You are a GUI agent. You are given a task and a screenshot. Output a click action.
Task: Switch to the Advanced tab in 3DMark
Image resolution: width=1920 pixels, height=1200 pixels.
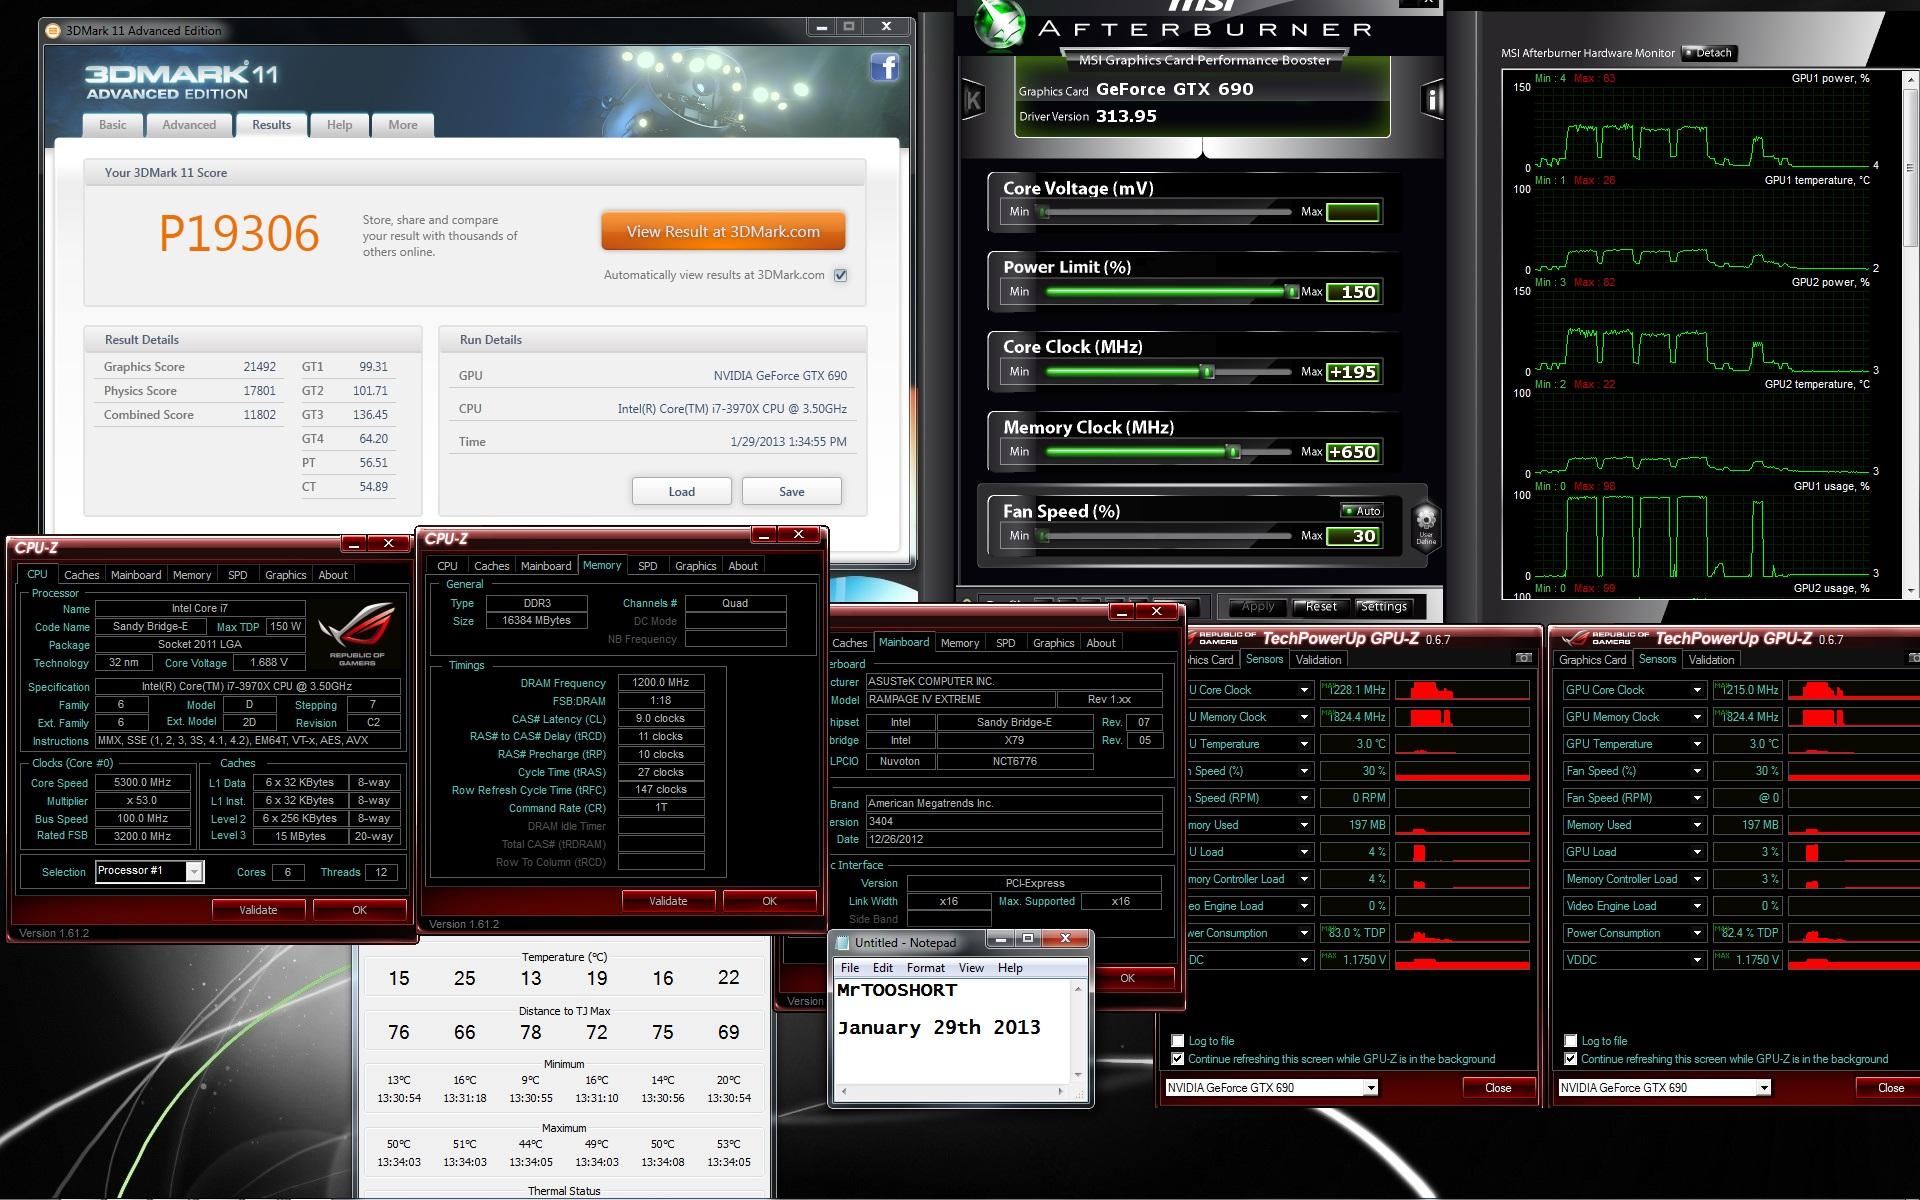tap(189, 125)
